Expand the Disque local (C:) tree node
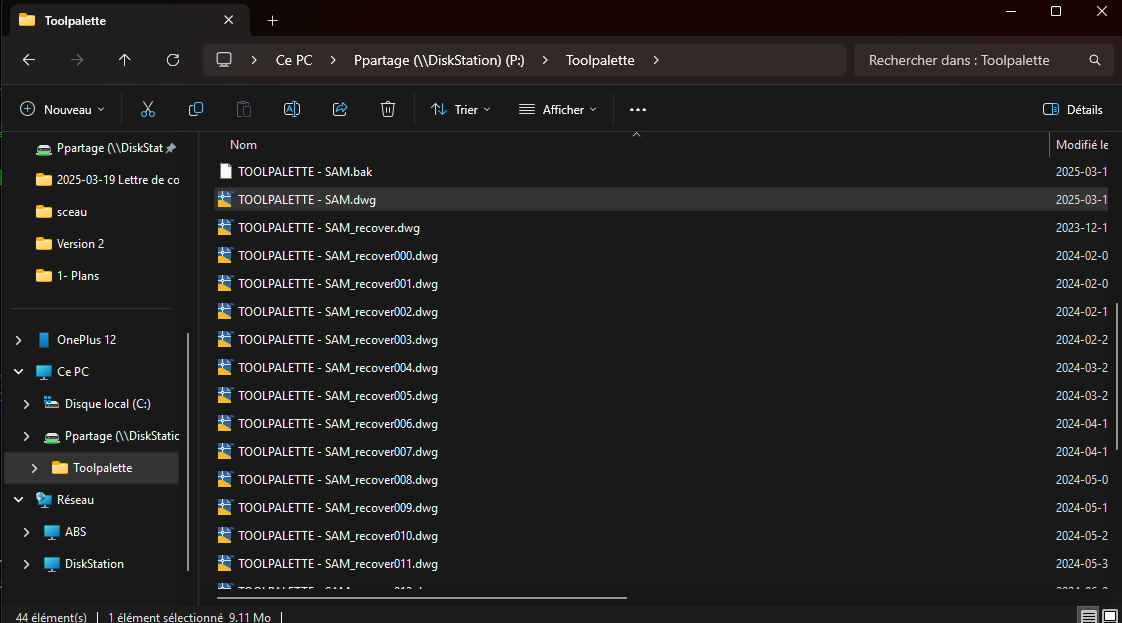This screenshot has width=1122, height=623. (27, 404)
